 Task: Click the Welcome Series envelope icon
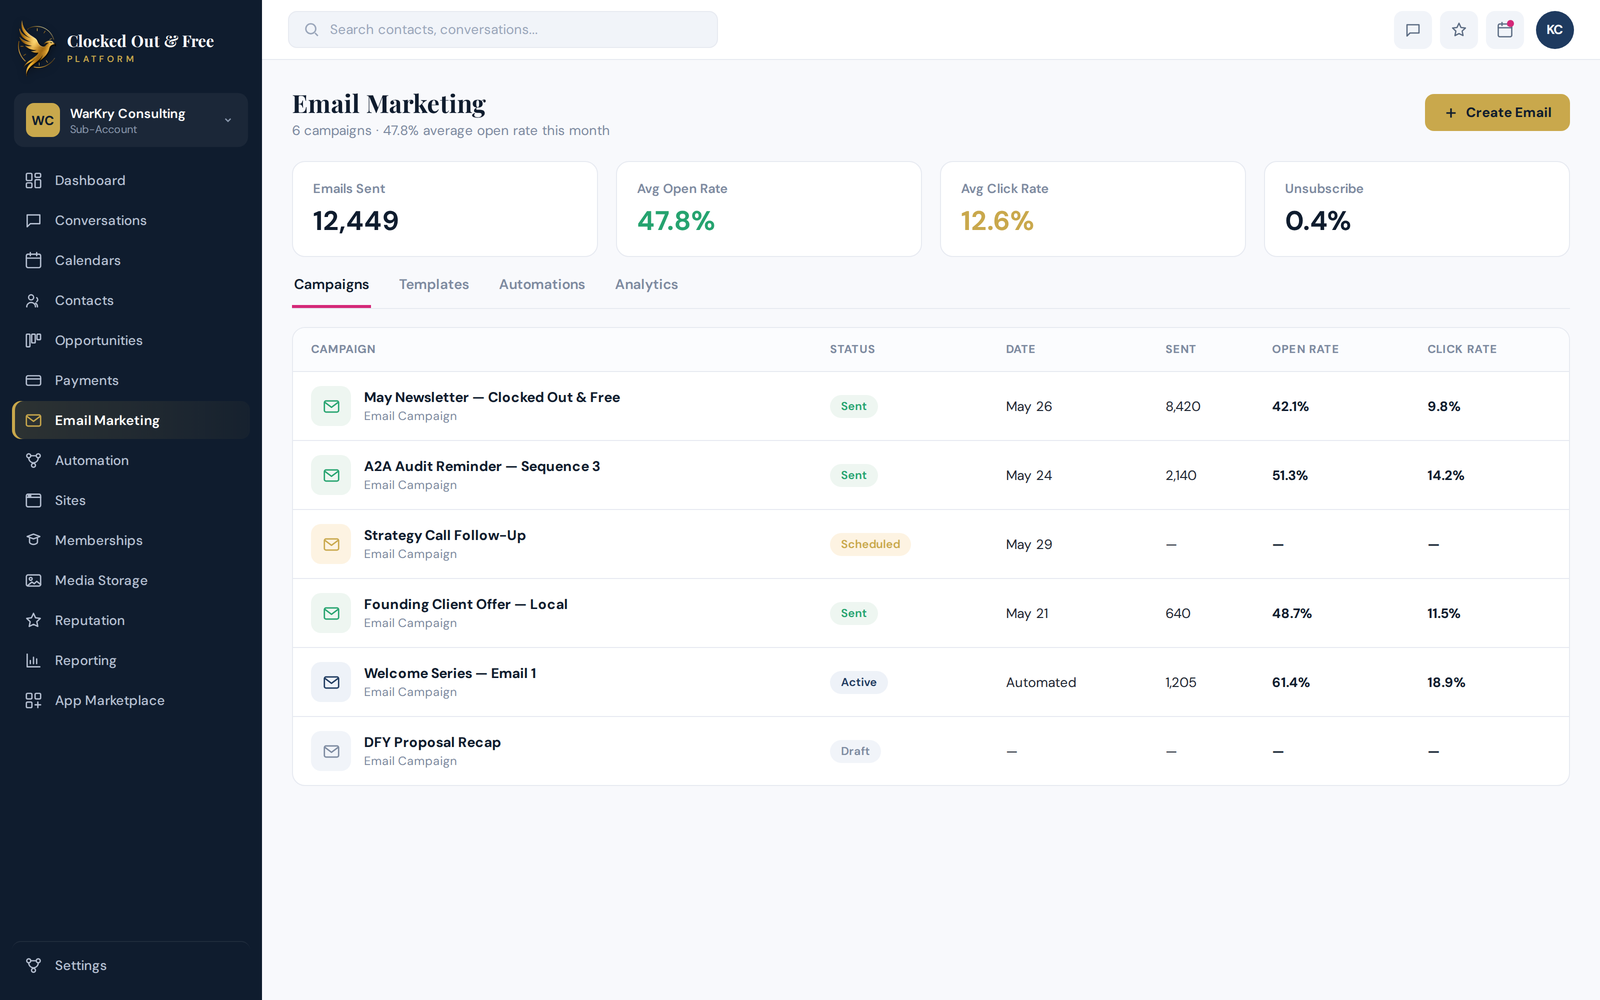(331, 682)
